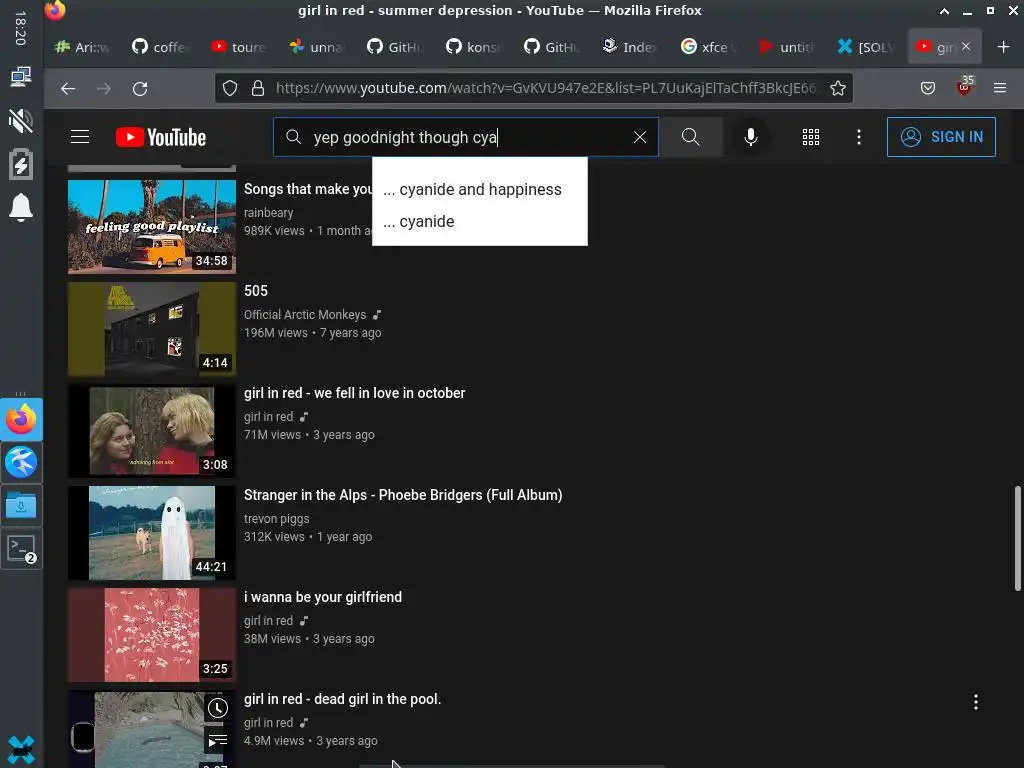Image resolution: width=1024 pixels, height=768 pixels.
Task: Click girl in red - we fell in love title
Action: pyautogui.click(x=355, y=393)
